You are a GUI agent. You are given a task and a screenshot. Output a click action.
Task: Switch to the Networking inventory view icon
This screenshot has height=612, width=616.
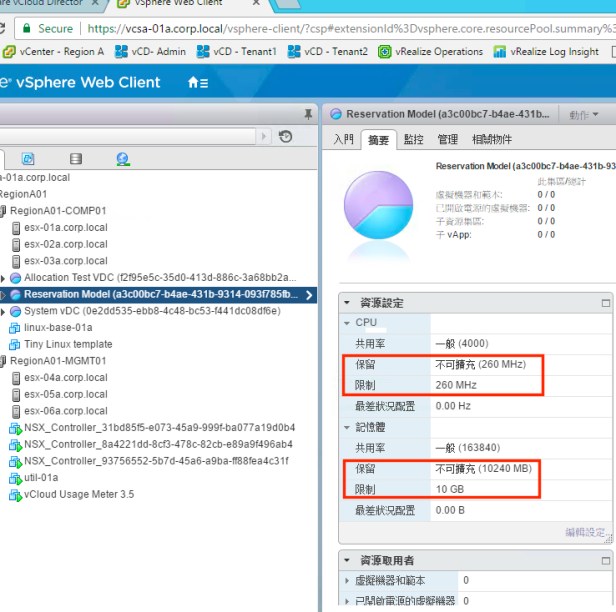click(x=123, y=159)
